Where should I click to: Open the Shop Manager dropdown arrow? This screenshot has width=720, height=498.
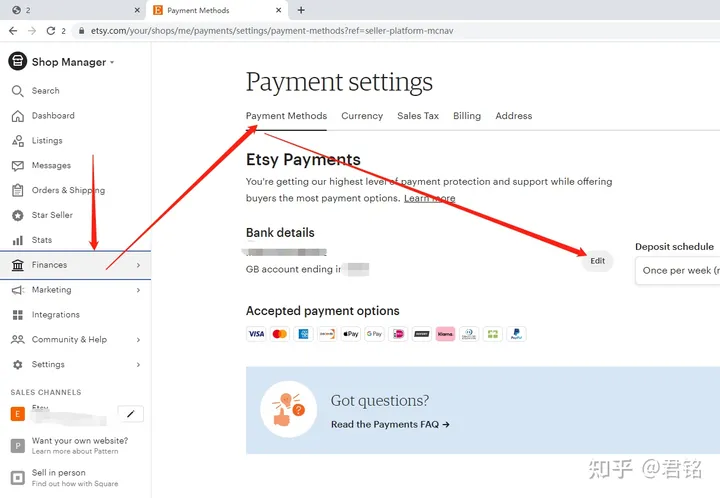[112, 62]
